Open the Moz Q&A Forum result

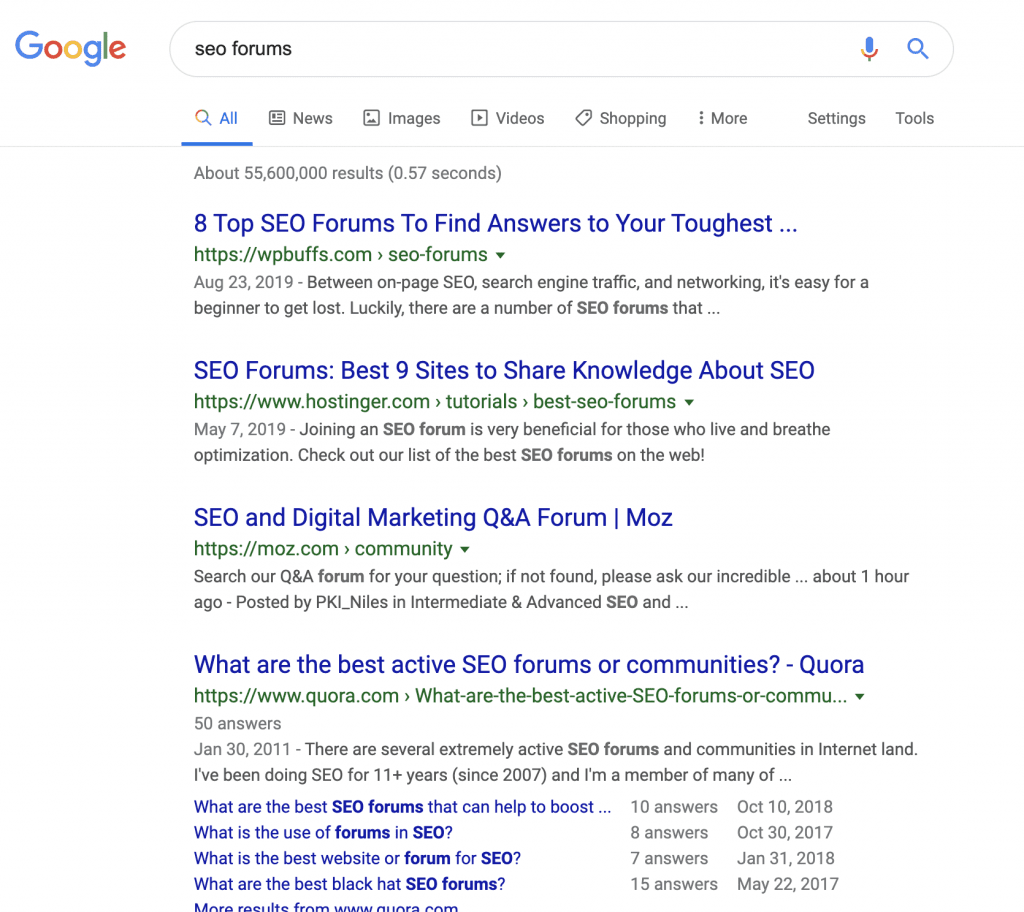(433, 517)
